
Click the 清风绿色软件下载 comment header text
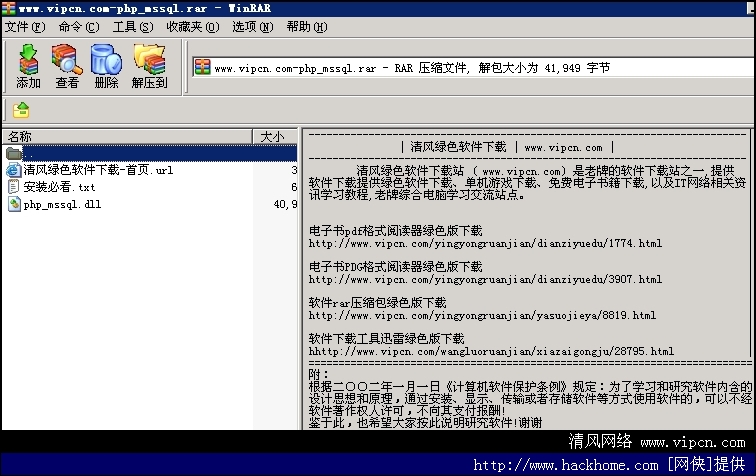pyautogui.click(x=458, y=147)
